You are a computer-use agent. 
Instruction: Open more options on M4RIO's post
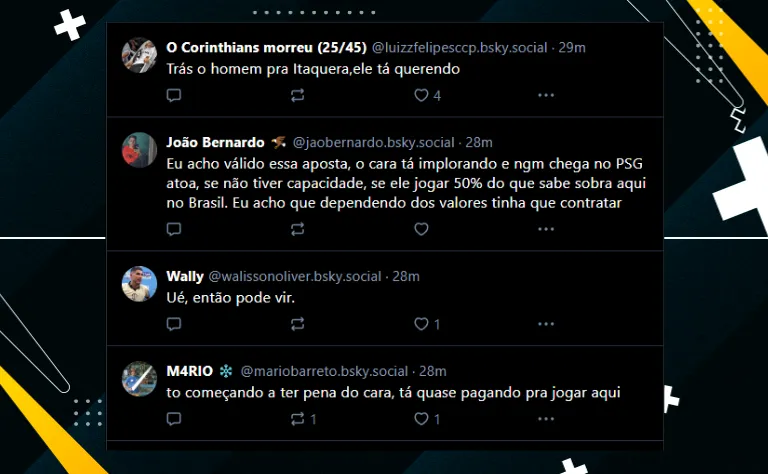pyautogui.click(x=546, y=419)
